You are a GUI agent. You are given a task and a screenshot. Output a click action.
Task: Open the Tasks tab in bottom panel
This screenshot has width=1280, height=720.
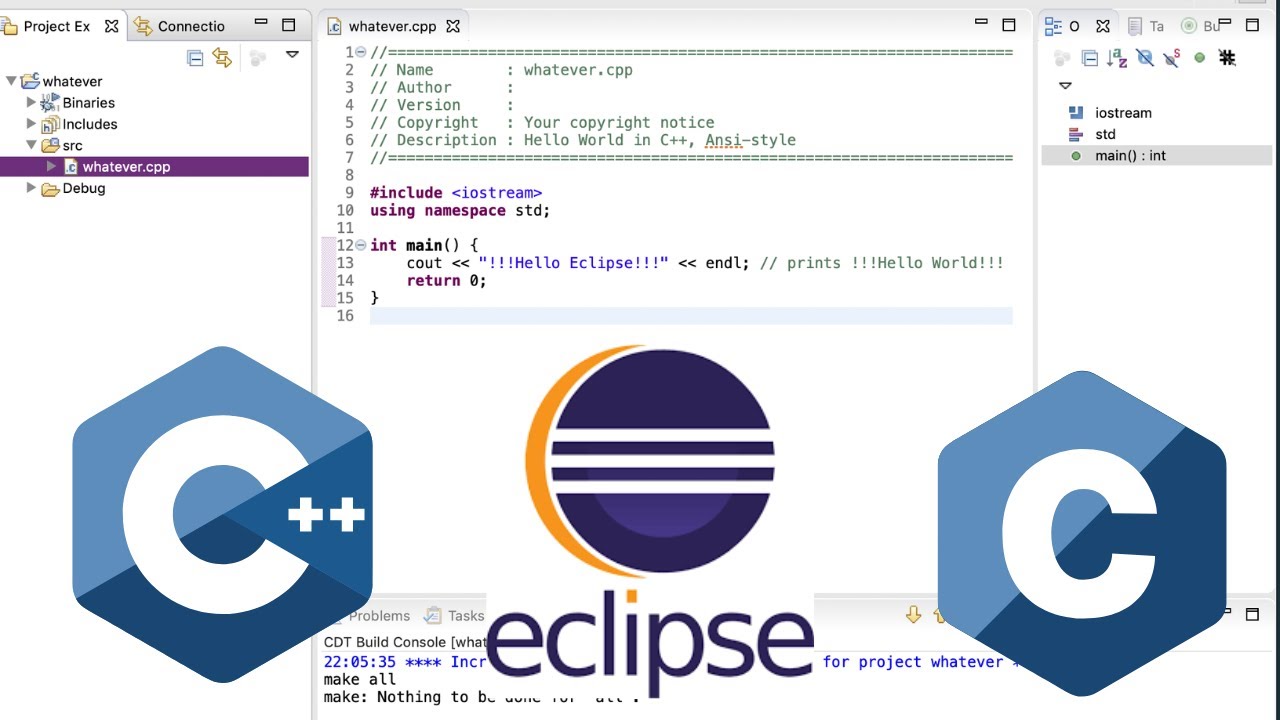[455, 616]
